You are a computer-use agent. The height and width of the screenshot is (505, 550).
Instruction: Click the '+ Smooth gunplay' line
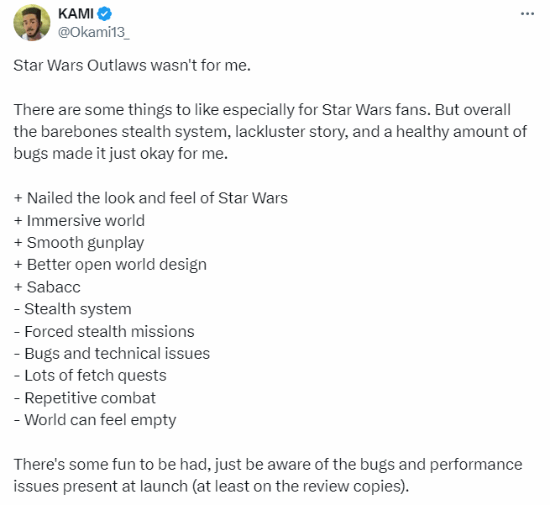click(79, 243)
